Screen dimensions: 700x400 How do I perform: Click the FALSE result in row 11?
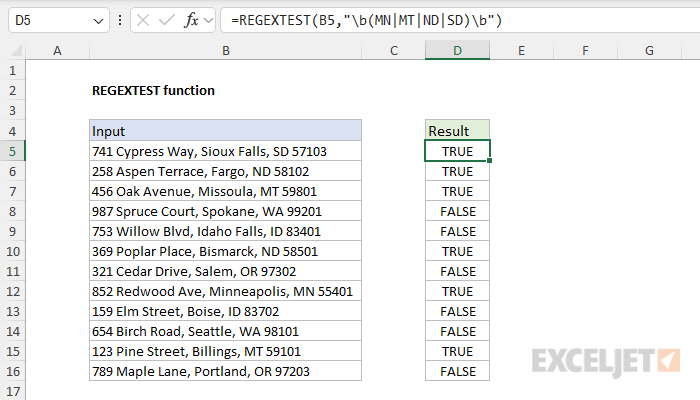458,271
